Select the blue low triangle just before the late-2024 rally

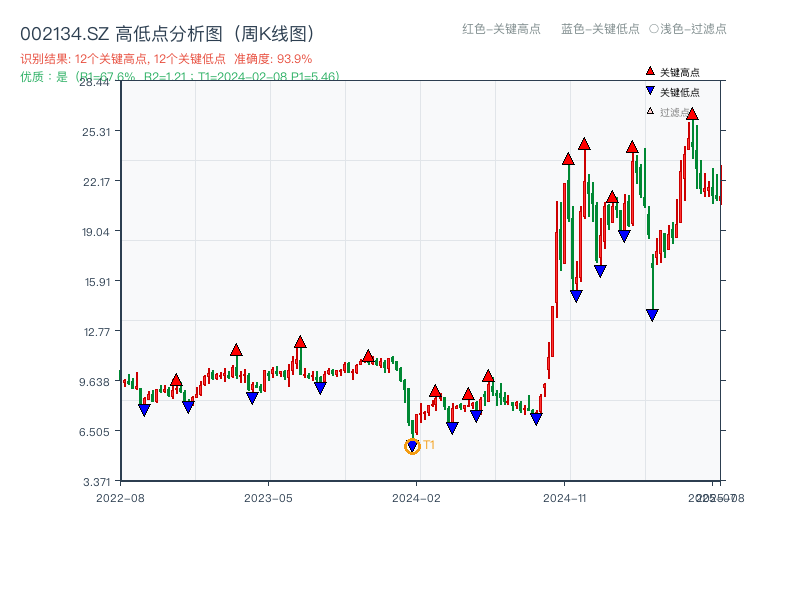coord(536,419)
